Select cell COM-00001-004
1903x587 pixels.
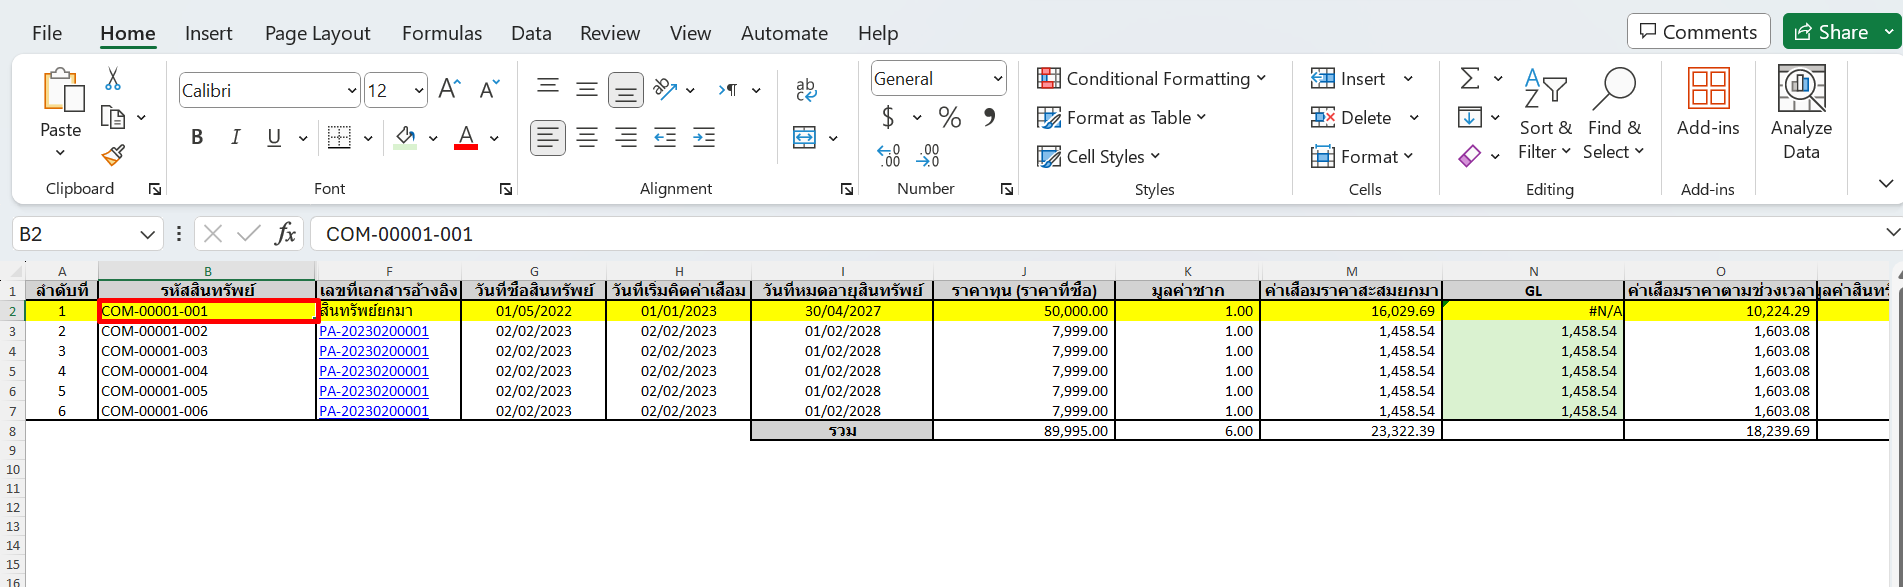[207, 371]
